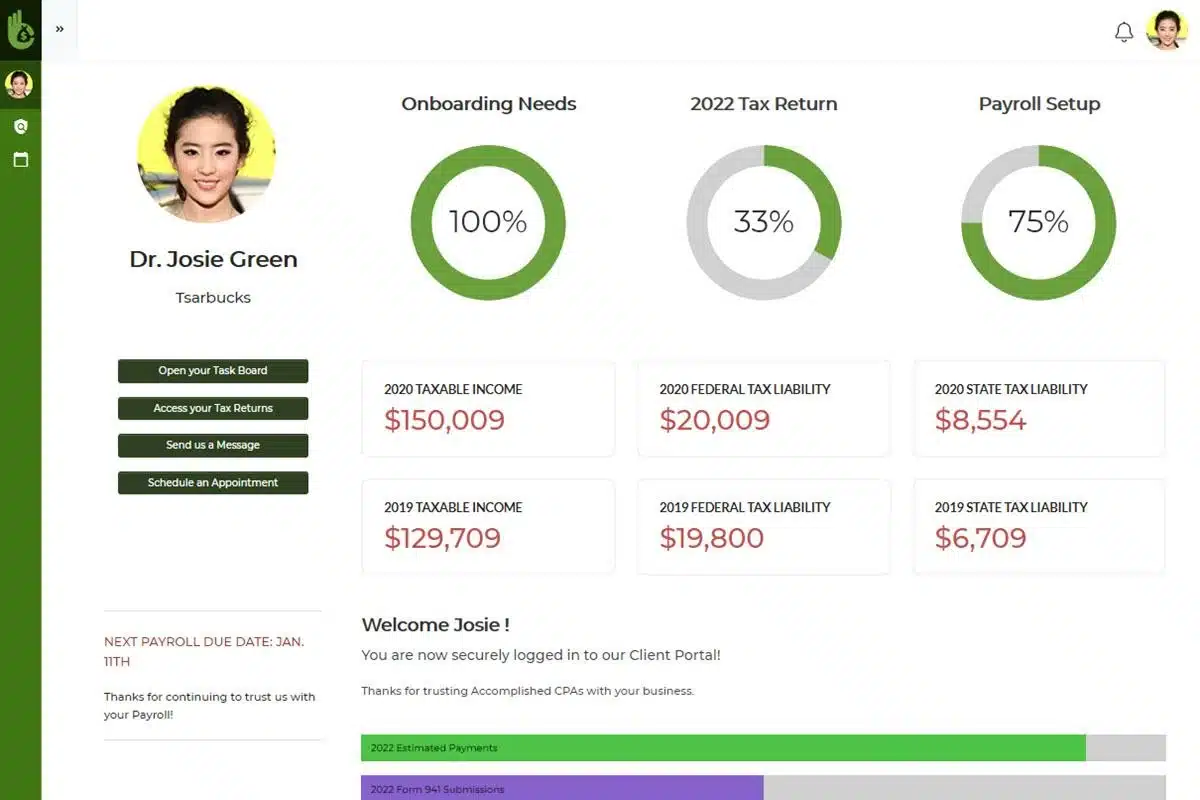Expand the sidebar with double-chevron arrow
Screen dimensions: 1200x800
[x=60, y=29]
